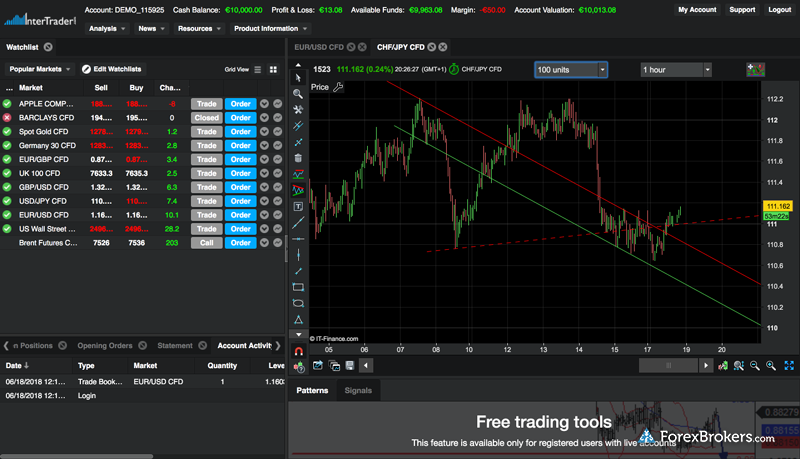This screenshot has width=800, height=459.
Task: Expand chevron dropdown for USD/JPY CFD row
Action: [264, 201]
